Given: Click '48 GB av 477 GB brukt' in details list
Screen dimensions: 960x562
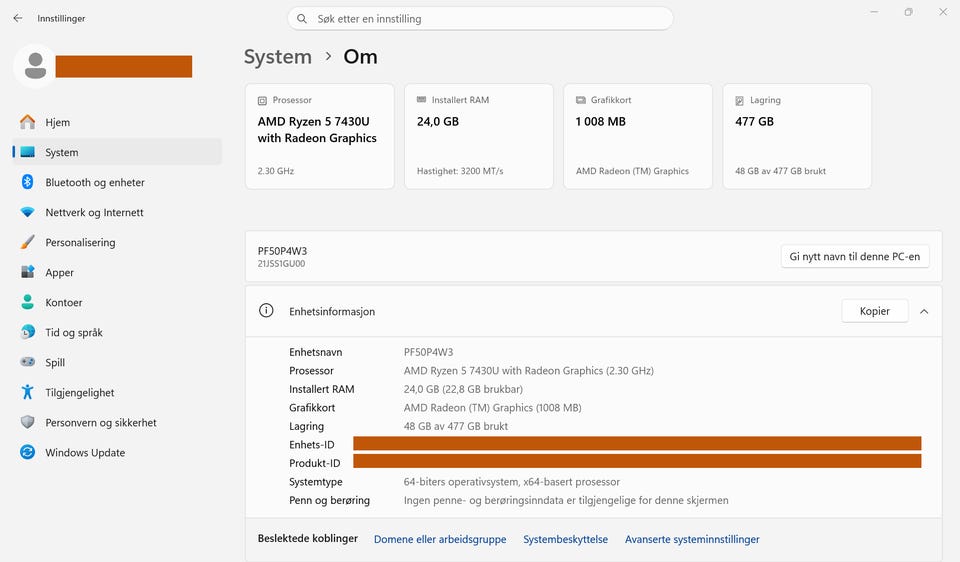Looking at the screenshot, I should tap(456, 426).
